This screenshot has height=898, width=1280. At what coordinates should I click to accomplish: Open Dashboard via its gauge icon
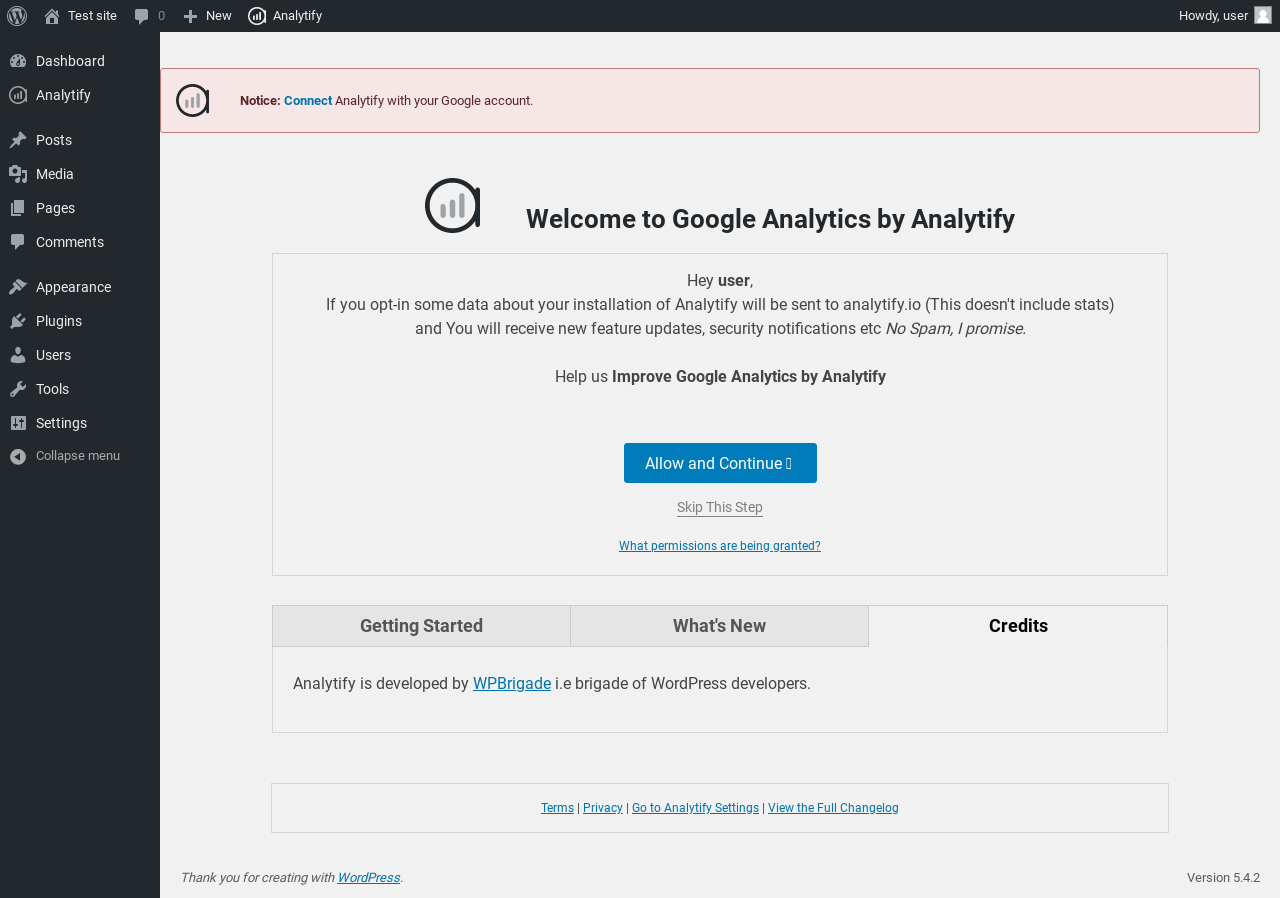18,61
